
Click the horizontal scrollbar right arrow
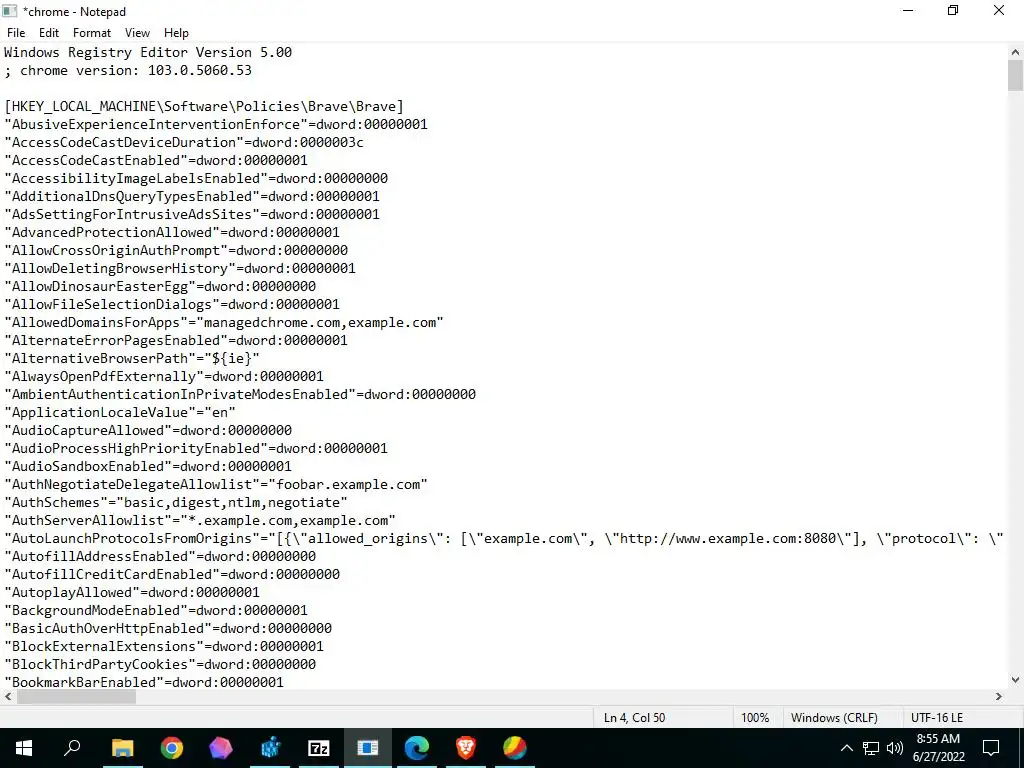click(x=999, y=697)
